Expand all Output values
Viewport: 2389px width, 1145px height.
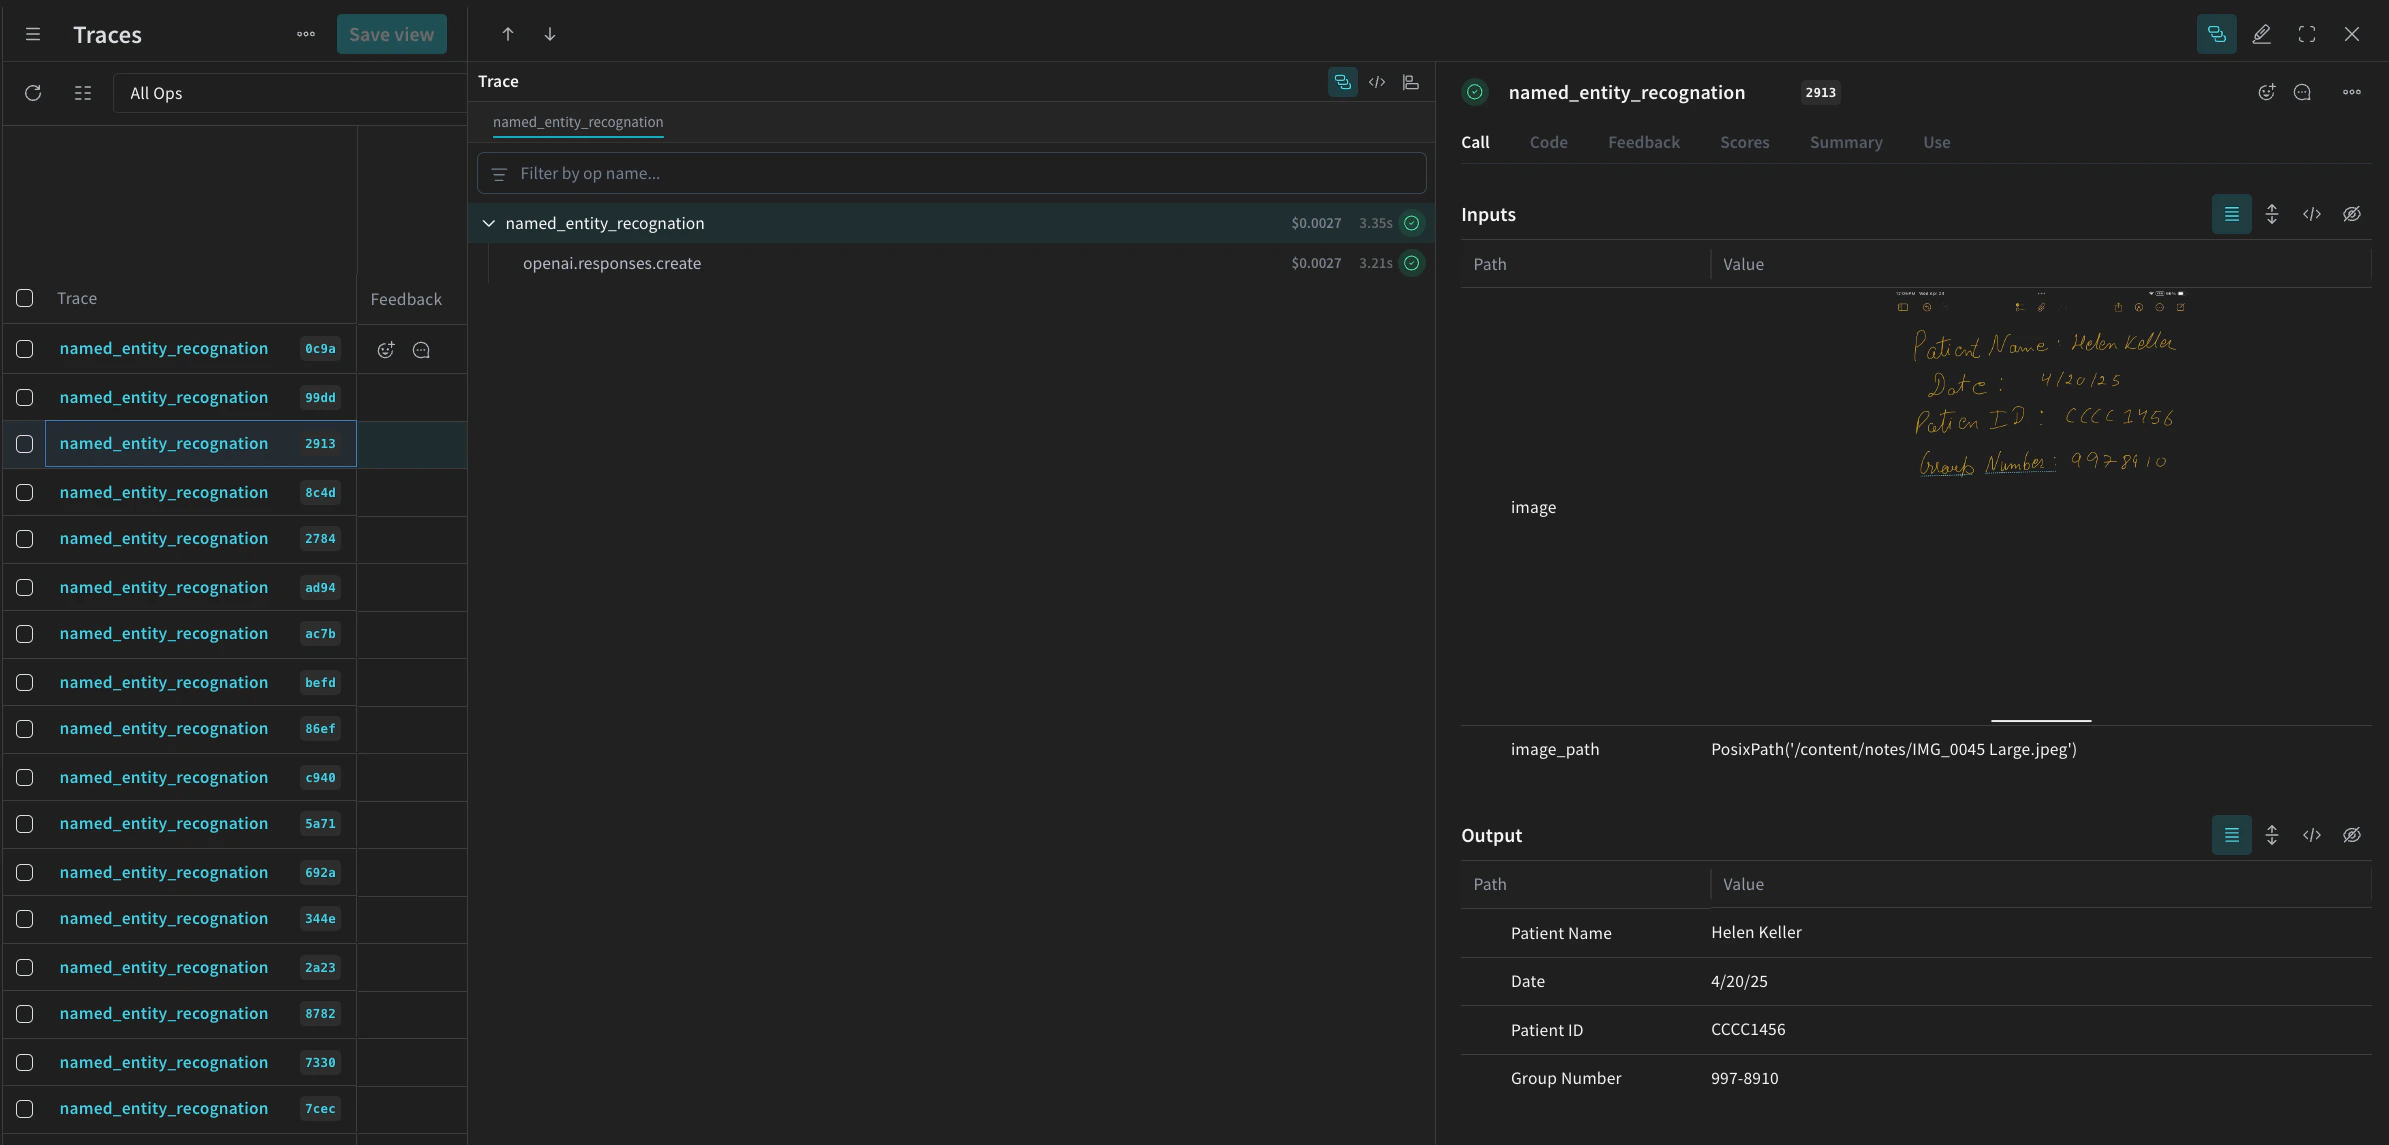pos(2272,835)
